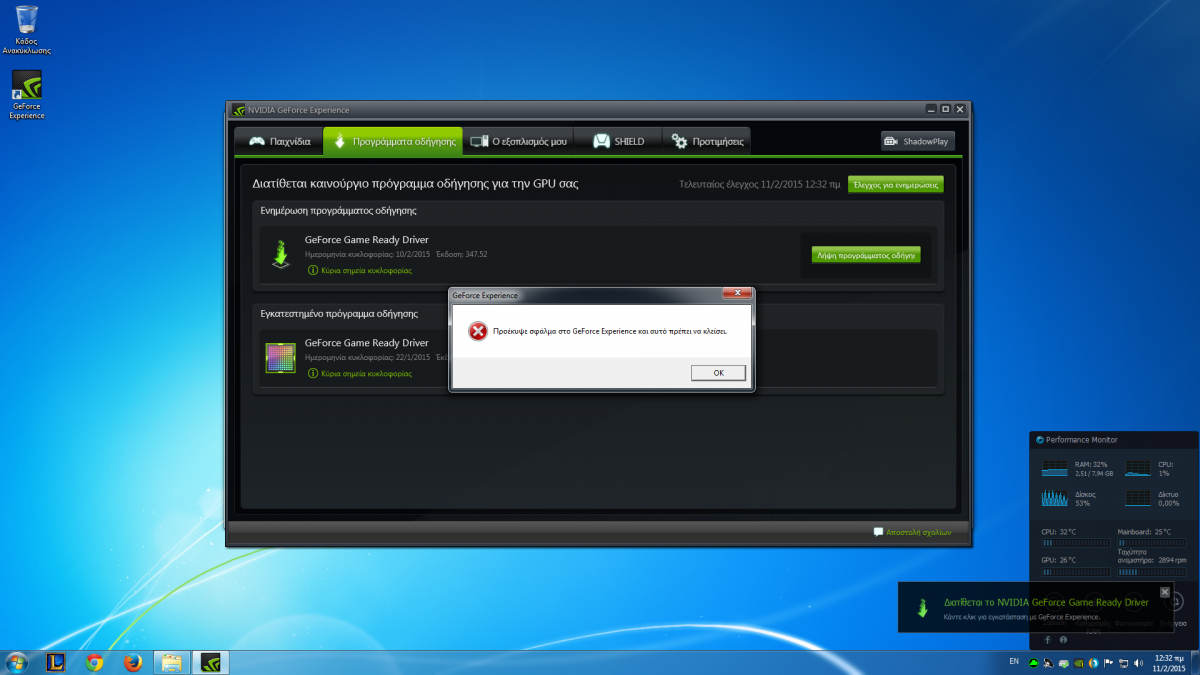Open the Παιχνίδια tab

click(280, 141)
